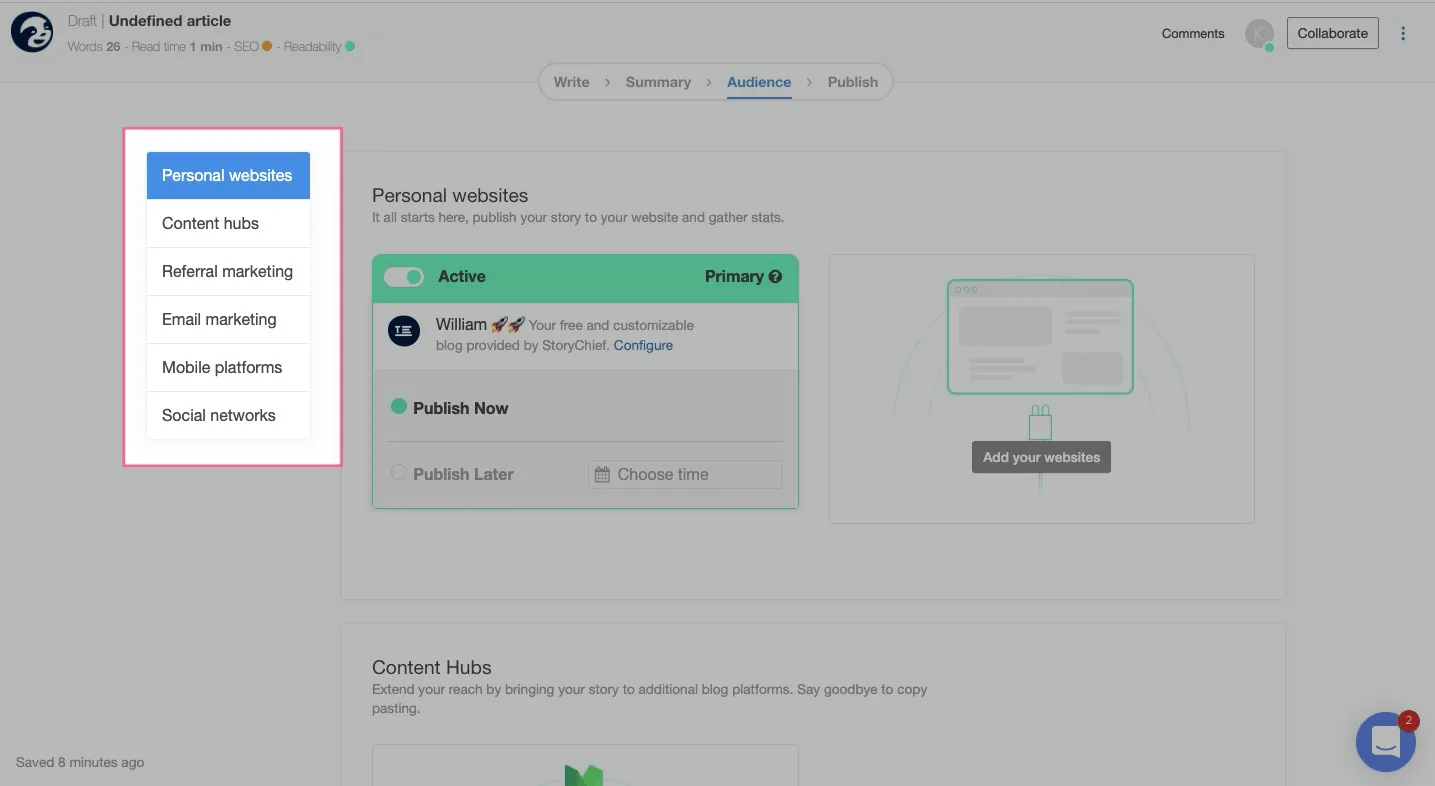Open Social networks in sidebar
The width and height of the screenshot is (1435, 786).
pyautogui.click(x=228, y=415)
